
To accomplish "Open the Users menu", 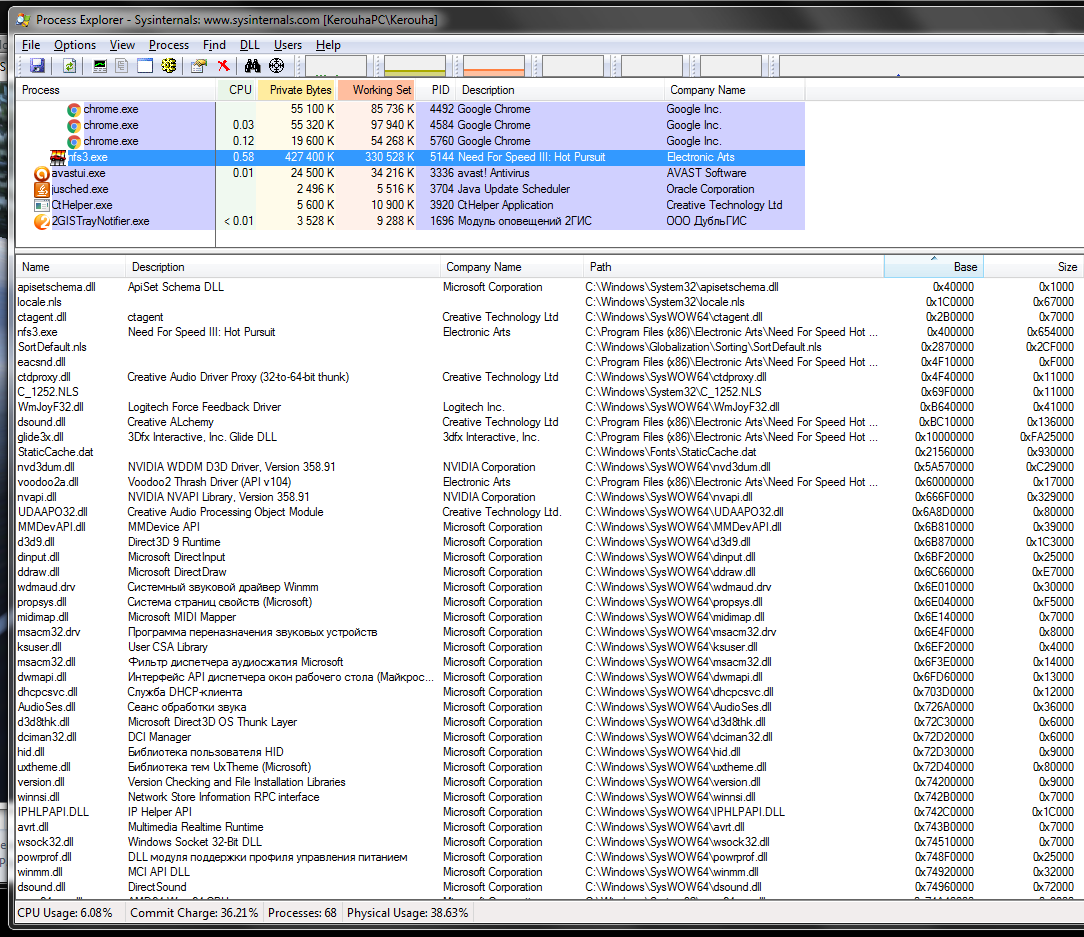I will 288,45.
